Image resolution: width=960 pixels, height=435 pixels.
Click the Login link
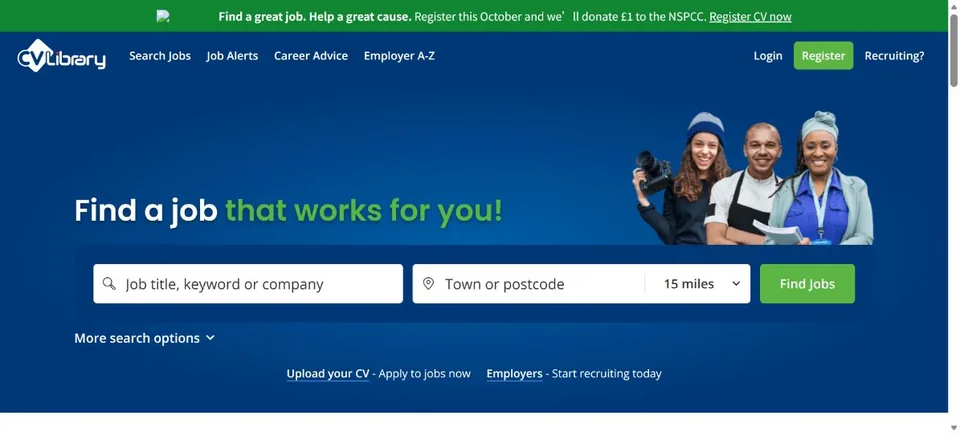[x=768, y=56]
